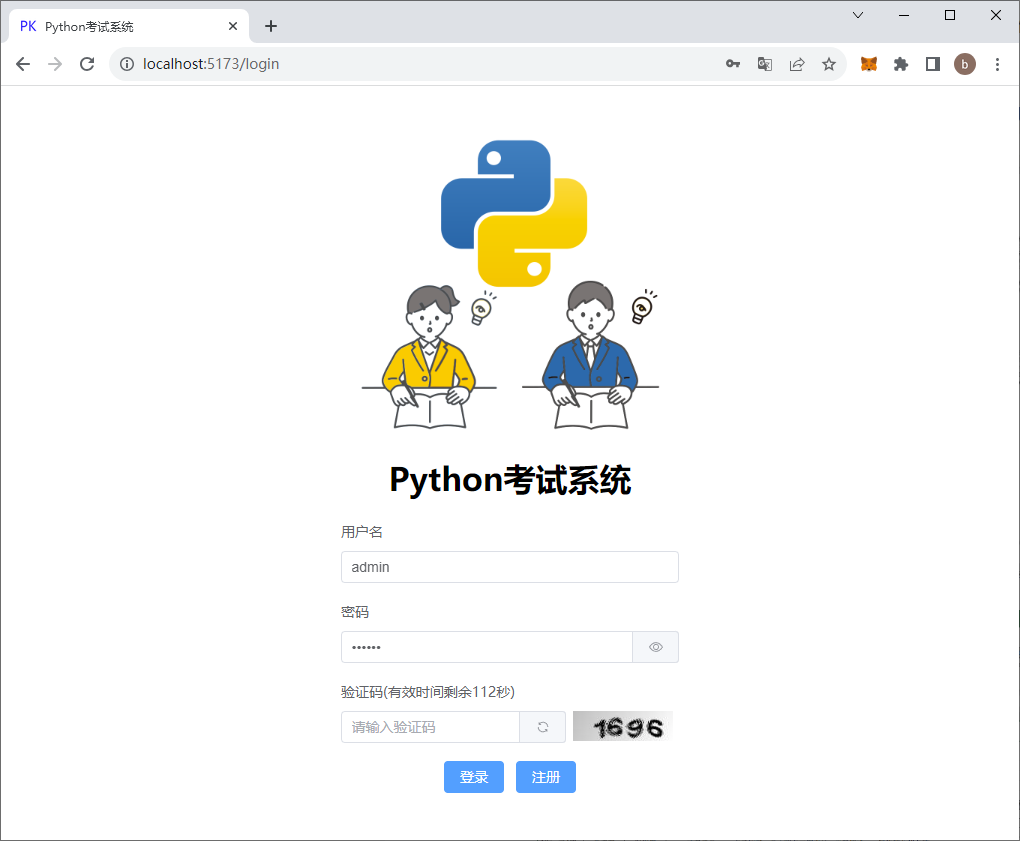Toggle password visibility eye icon
This screenshot has height=841, width=1020.
656,647
